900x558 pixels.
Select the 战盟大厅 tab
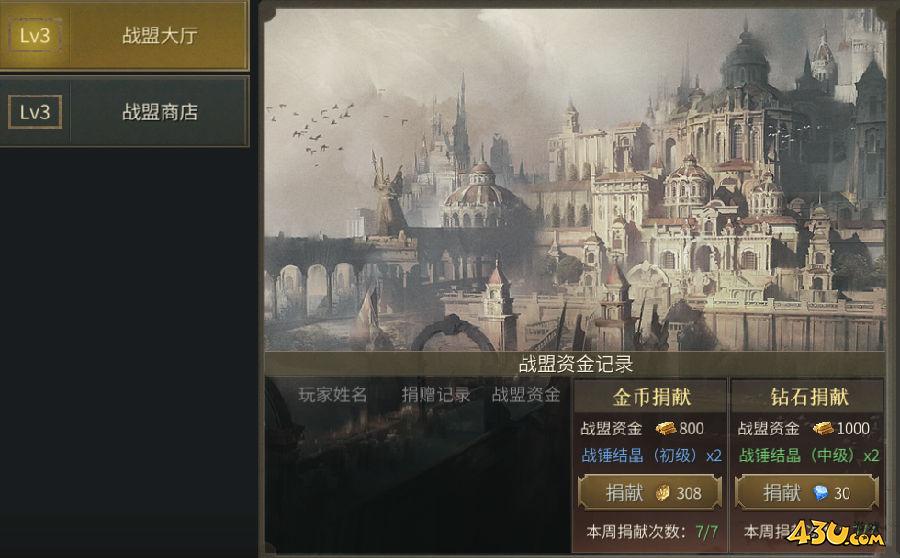[x=124, y=36]
